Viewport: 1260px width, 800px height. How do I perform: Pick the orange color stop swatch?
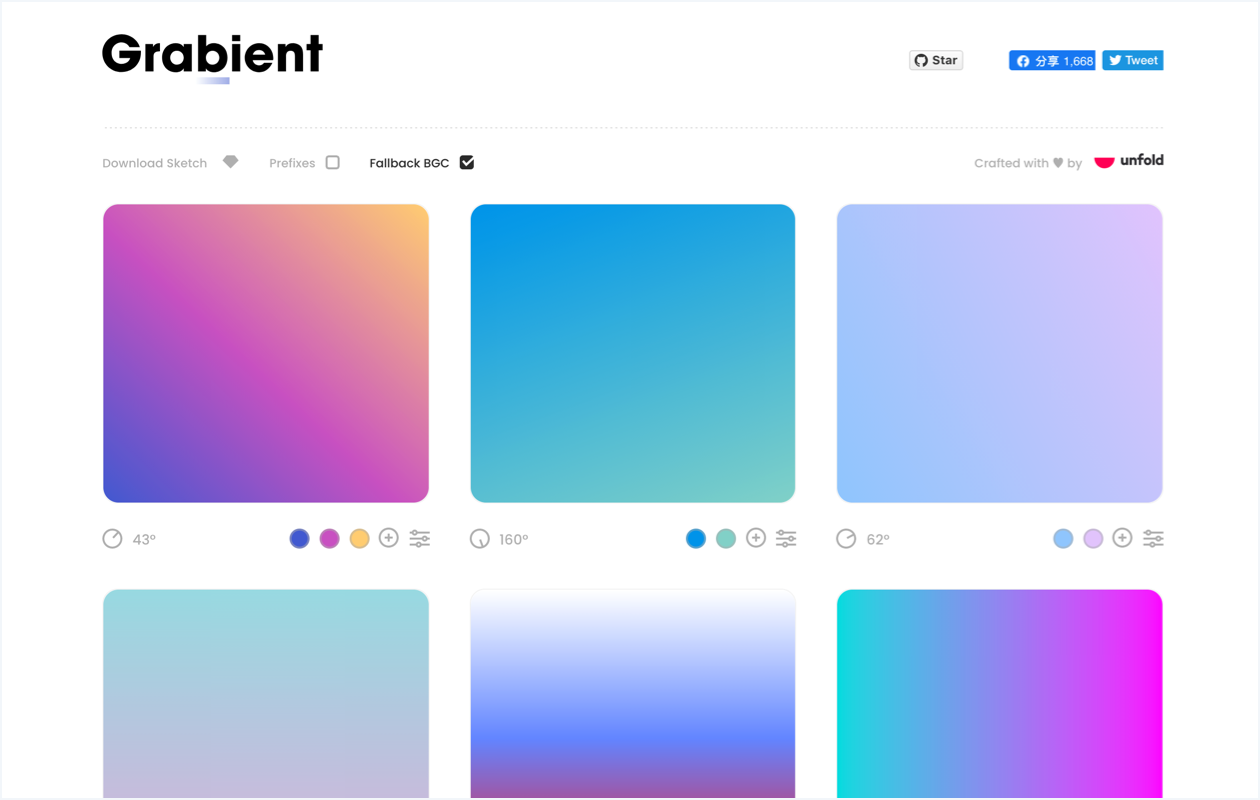359,539
